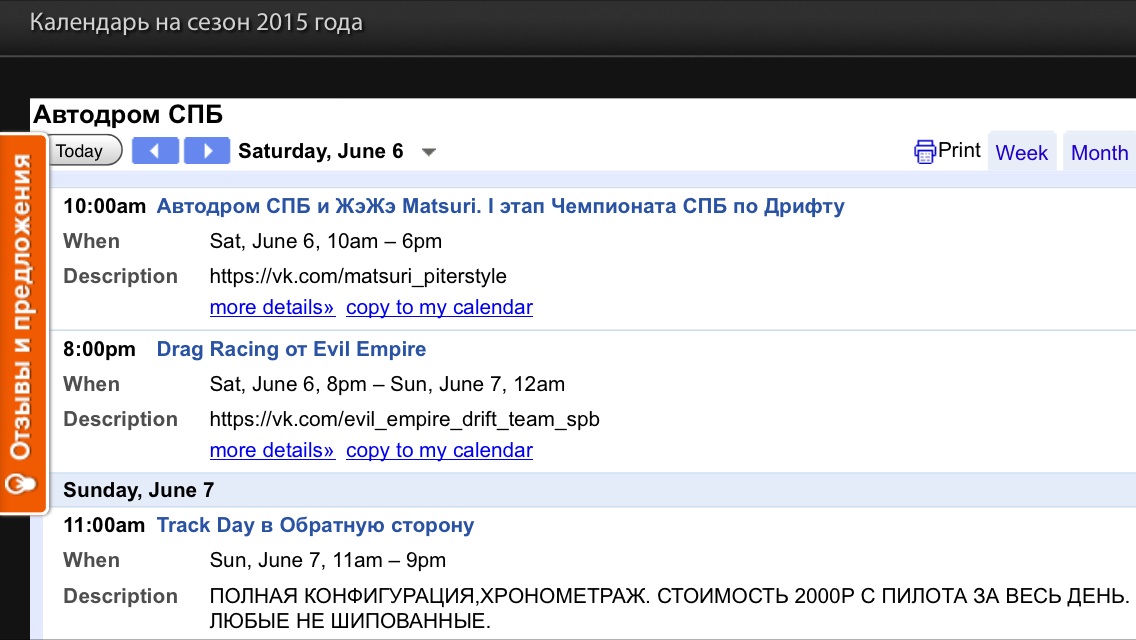Collapse the Автодром СПБ и ЖэЖэ Matsuri event title
The image size is (1136, 640).
click(x=500, y=207)
